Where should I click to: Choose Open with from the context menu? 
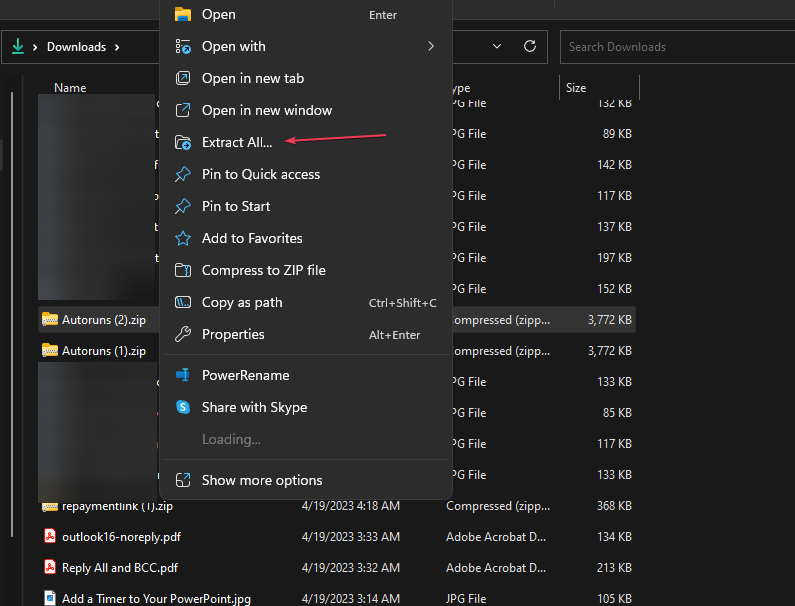tap(306, 46)
